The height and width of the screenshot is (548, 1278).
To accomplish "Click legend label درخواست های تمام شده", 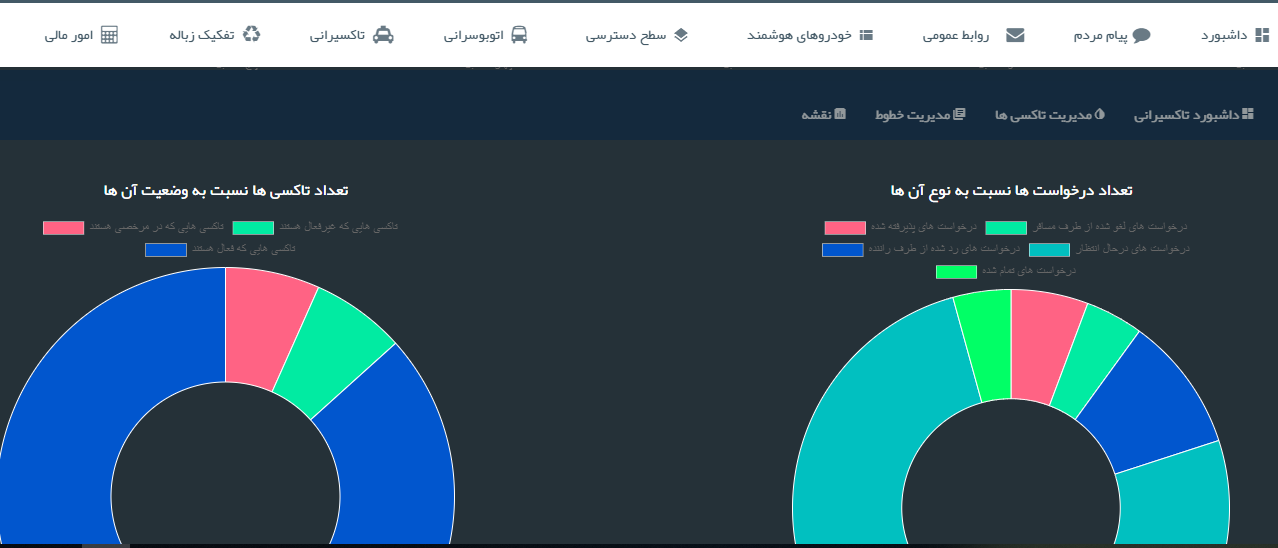I will point(1028,271).
